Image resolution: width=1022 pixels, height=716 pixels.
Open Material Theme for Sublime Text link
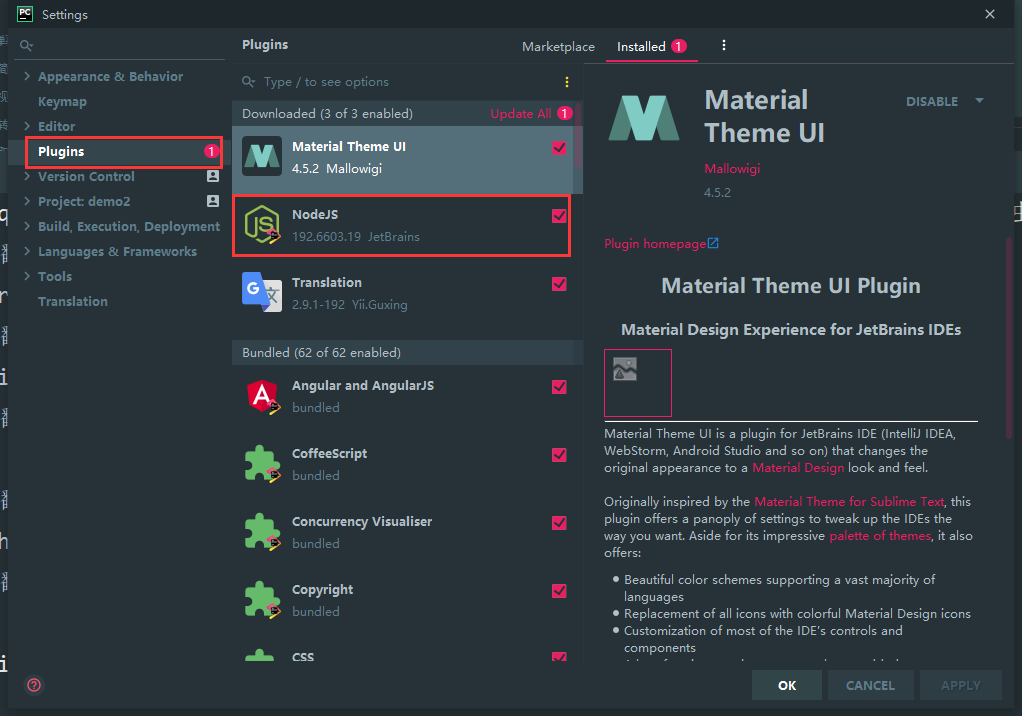click(849, 502)
